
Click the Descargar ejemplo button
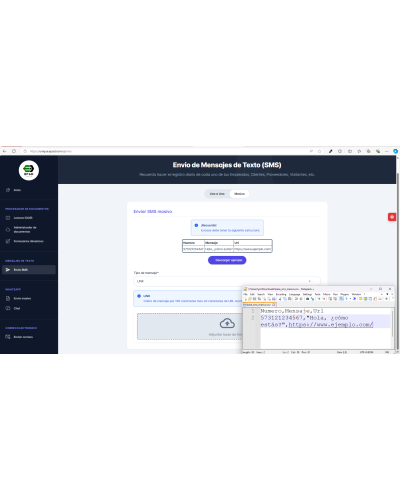(227, 260)
